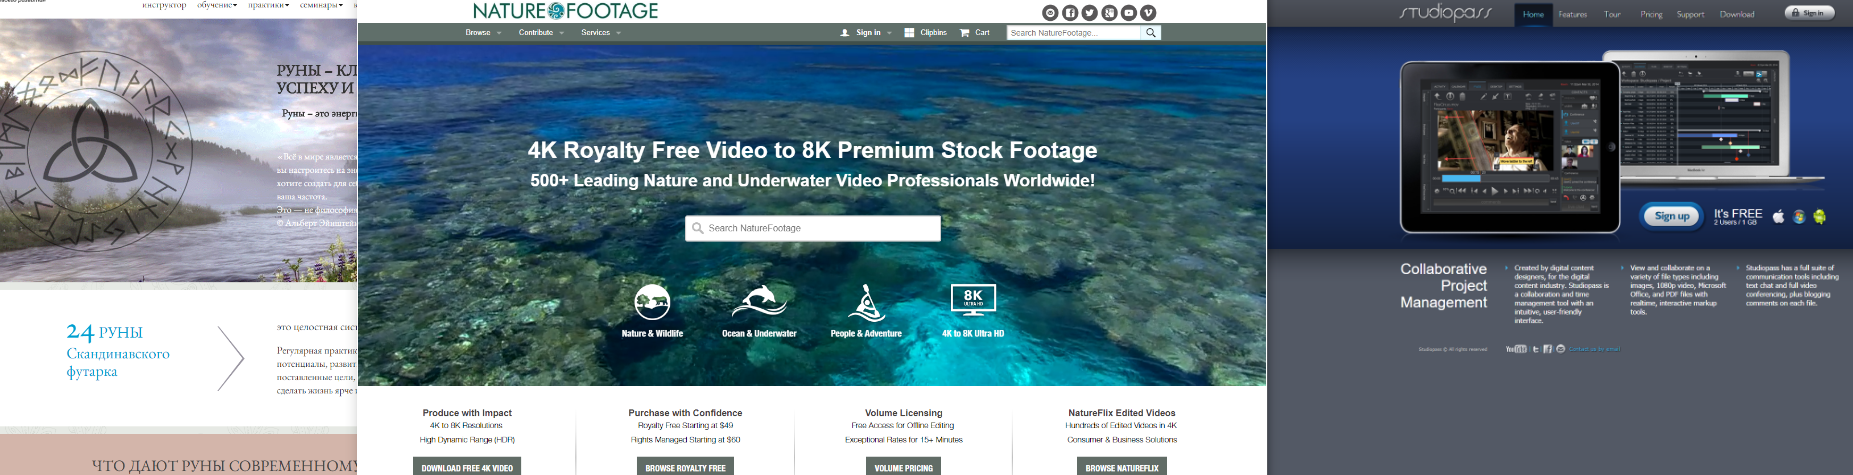Open the YouTube social icon in header
The width and height of the screenshot is (1853, 475).
pos(1129,13)
